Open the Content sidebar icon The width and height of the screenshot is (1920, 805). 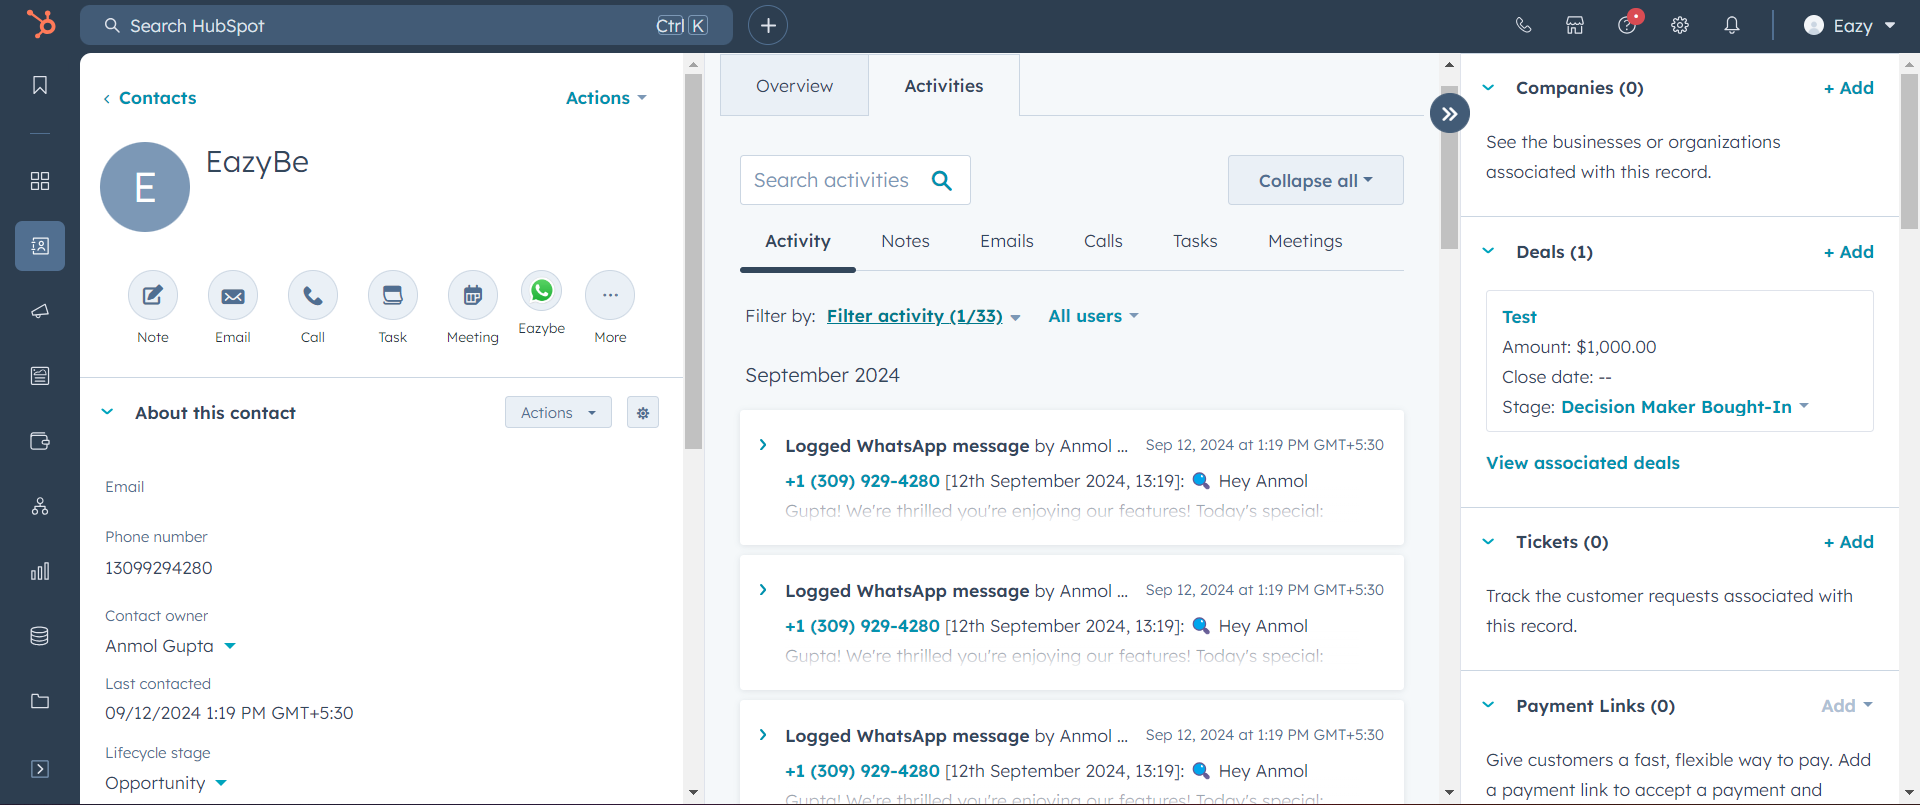[x=40, y=376]
